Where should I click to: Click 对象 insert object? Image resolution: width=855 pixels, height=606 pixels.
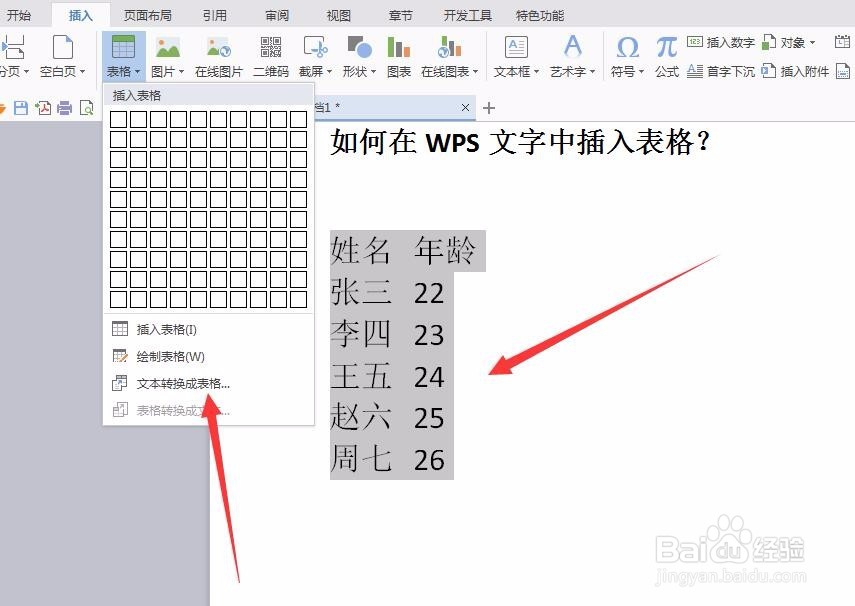point(788,42)
